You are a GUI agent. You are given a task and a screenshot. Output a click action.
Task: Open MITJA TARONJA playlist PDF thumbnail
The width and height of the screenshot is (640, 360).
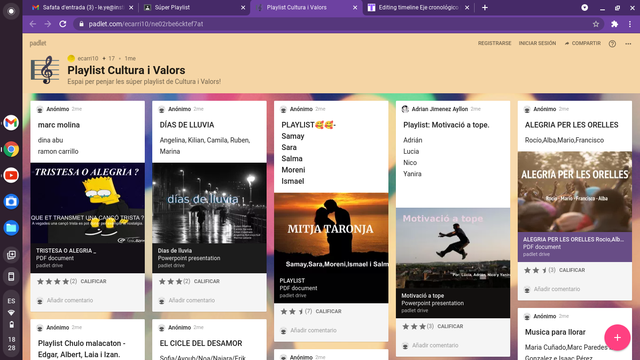(331, 233)
